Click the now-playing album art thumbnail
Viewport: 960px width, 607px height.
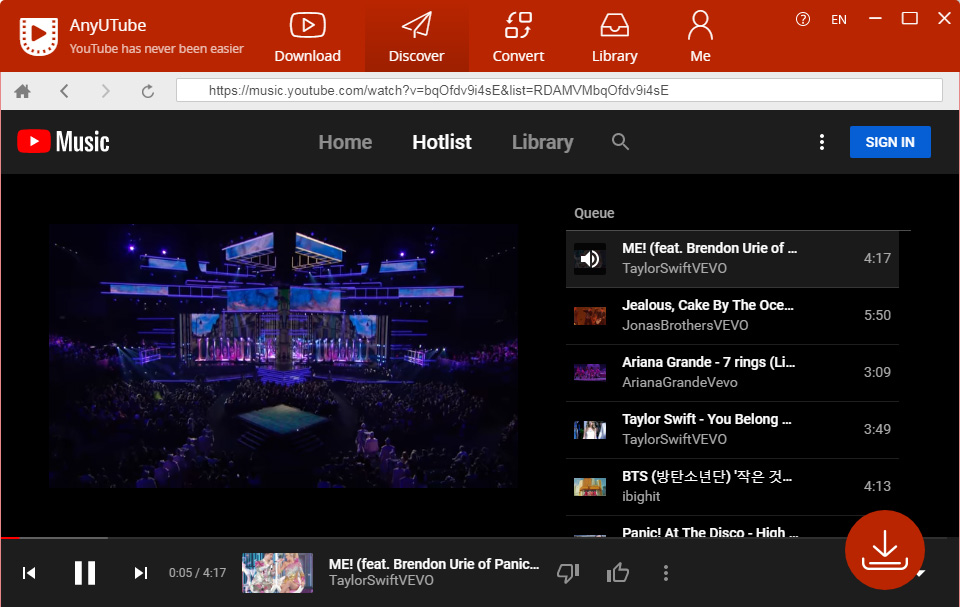tap(277, 573)
